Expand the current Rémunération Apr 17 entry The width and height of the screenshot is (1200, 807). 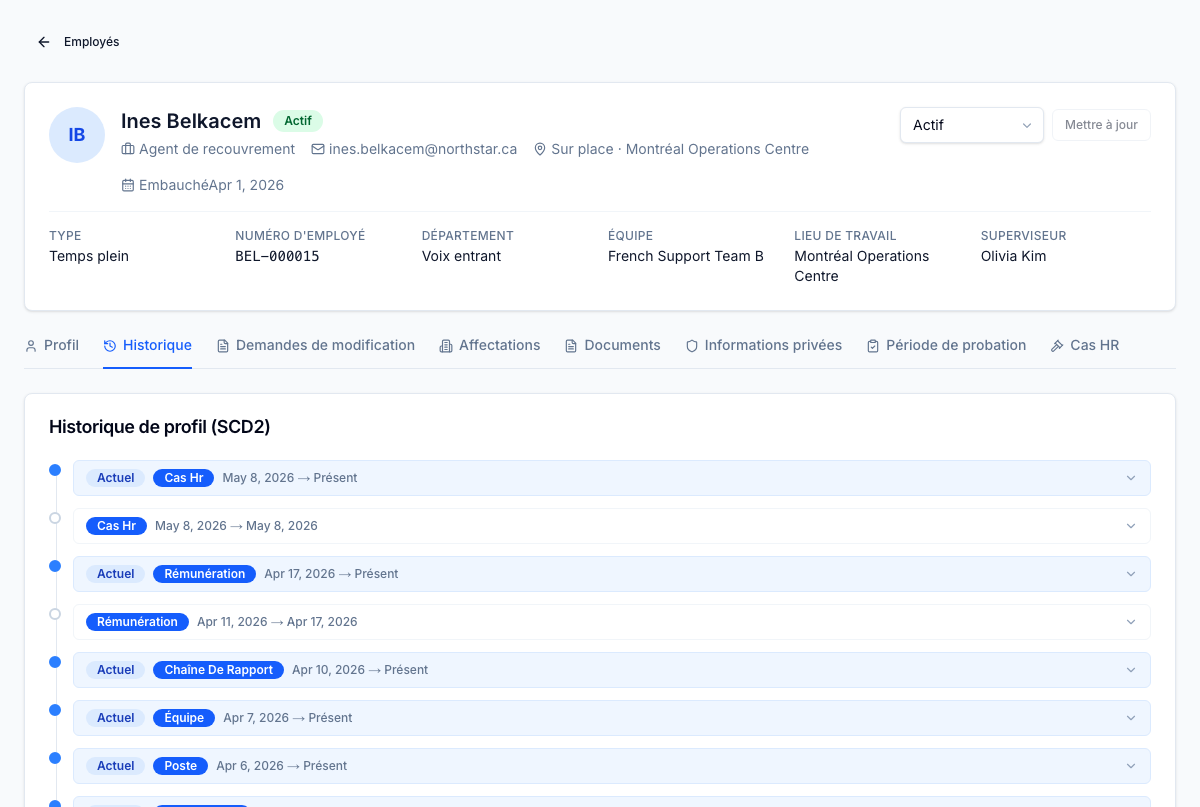612,574
